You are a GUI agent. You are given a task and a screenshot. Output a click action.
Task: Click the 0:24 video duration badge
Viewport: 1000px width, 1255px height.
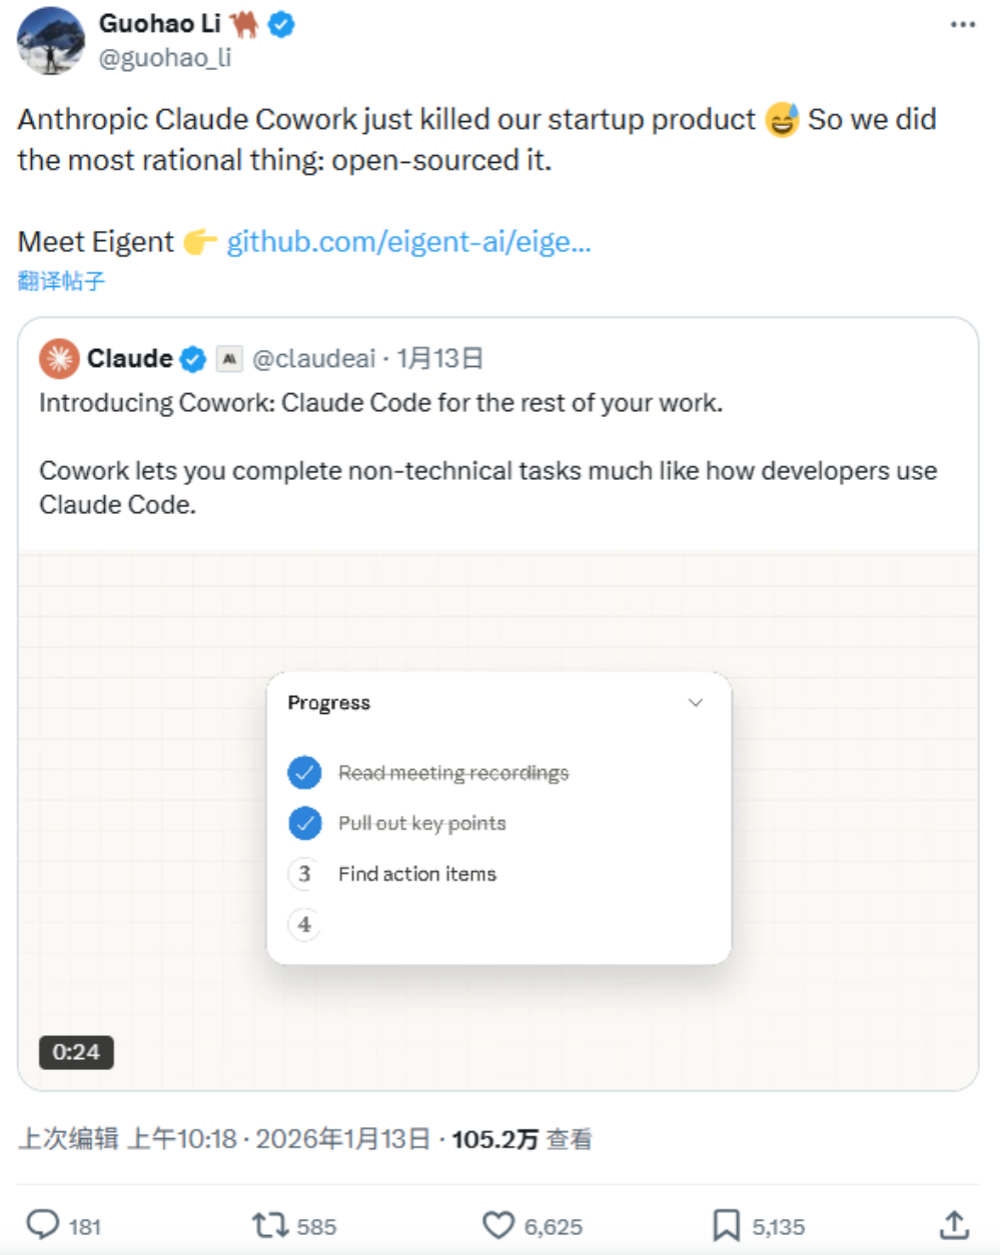(x=76, y=1052)
